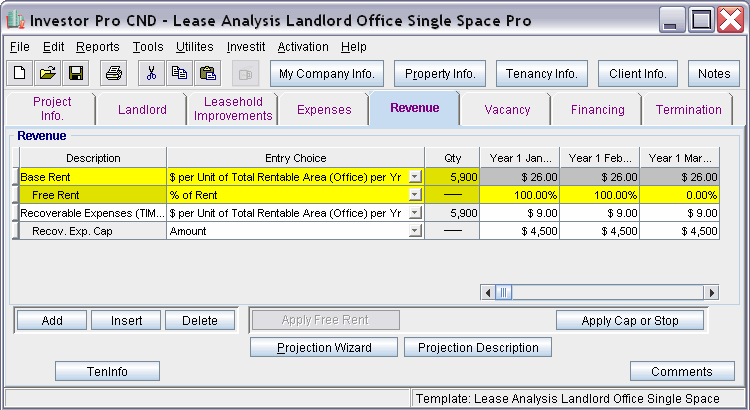Open Free Rent entry choice dropdown
Image resolution: width=750 pixels, height=410 pixels.
click(415, 195)
